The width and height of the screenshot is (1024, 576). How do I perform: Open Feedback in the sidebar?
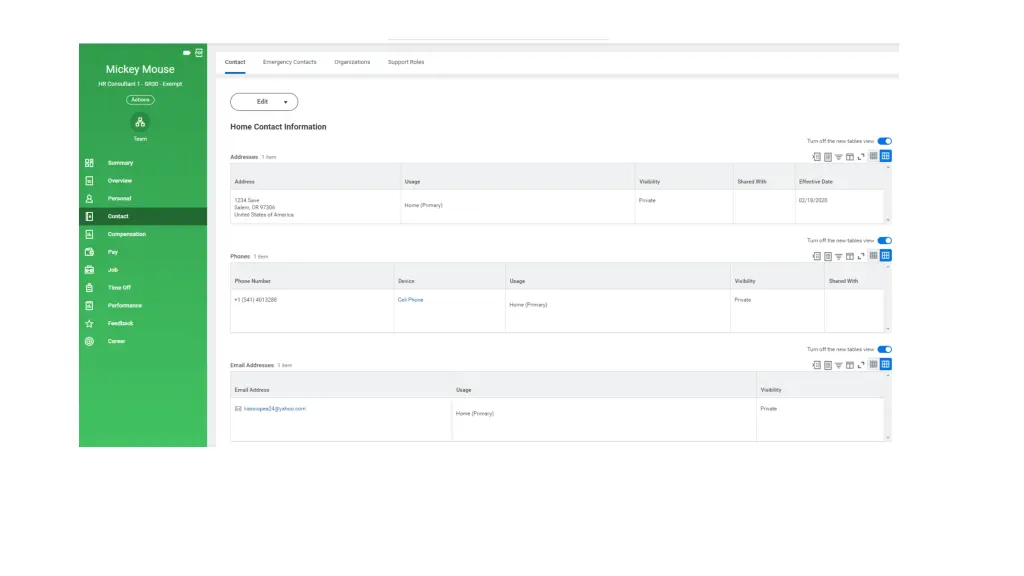point(143,323)
